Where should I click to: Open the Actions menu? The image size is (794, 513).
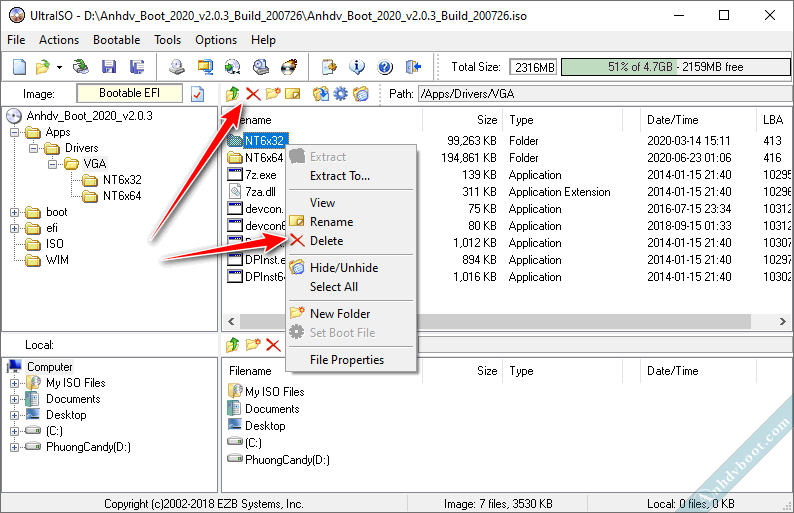(59, 40)
